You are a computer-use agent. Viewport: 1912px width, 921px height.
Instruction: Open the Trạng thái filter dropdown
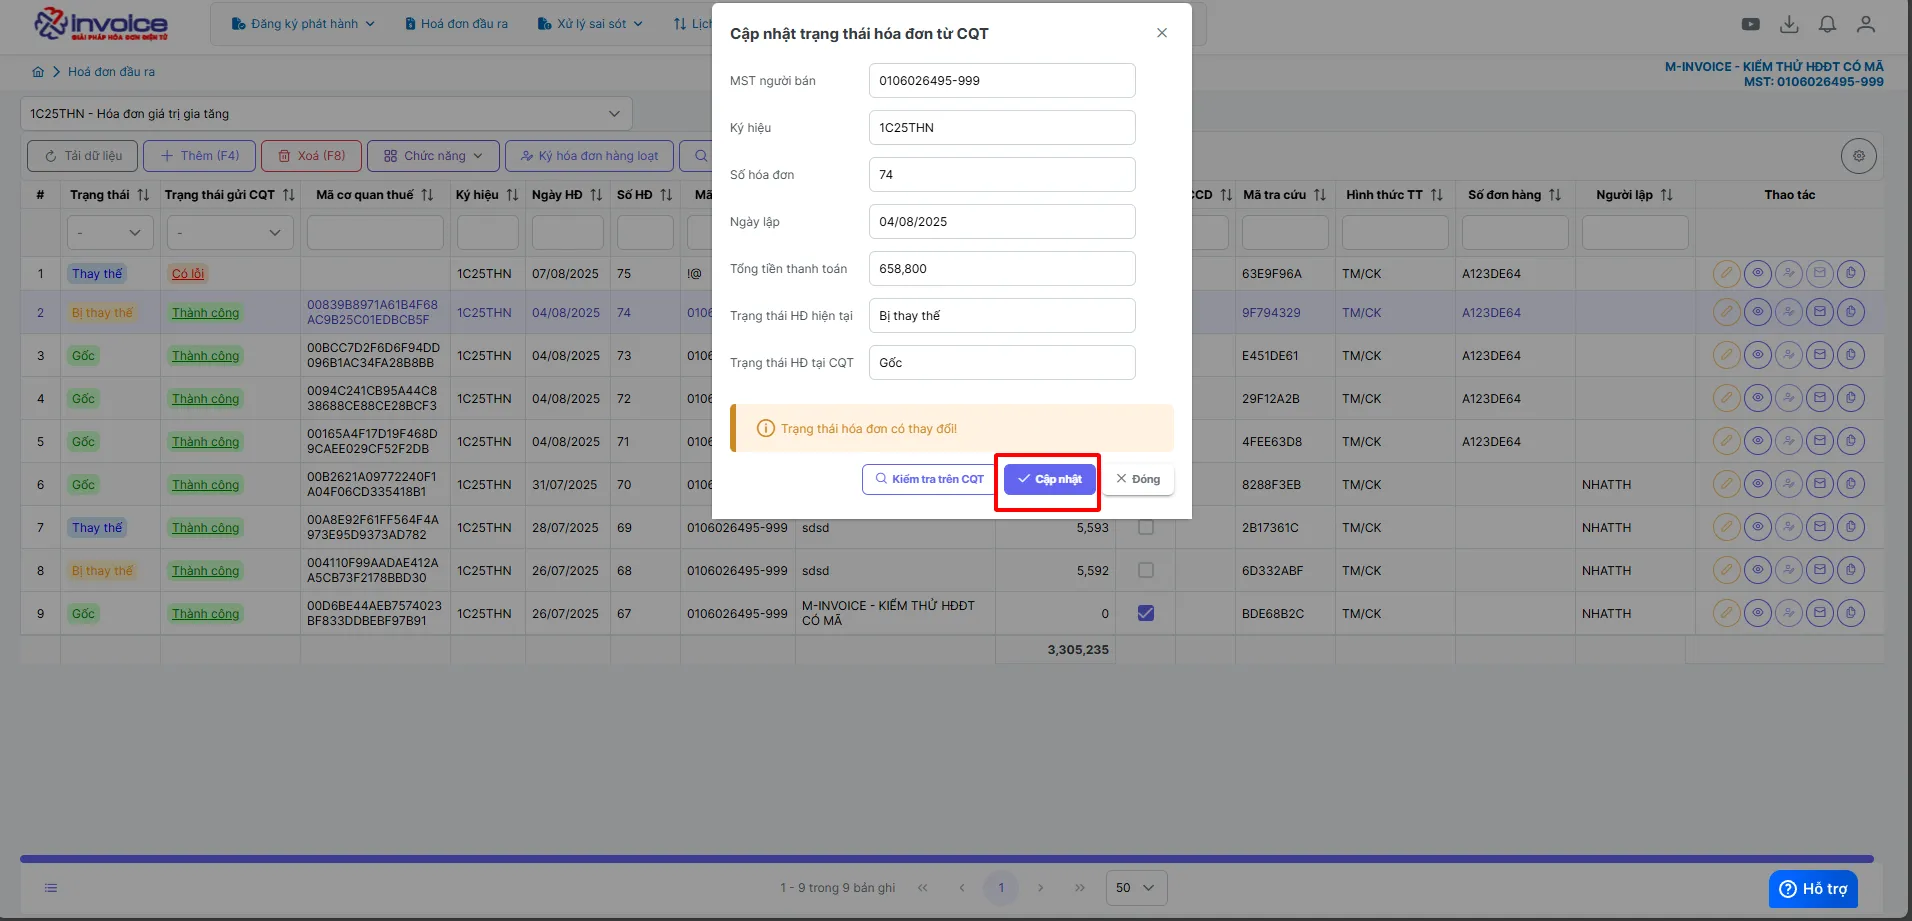[110, 233]
